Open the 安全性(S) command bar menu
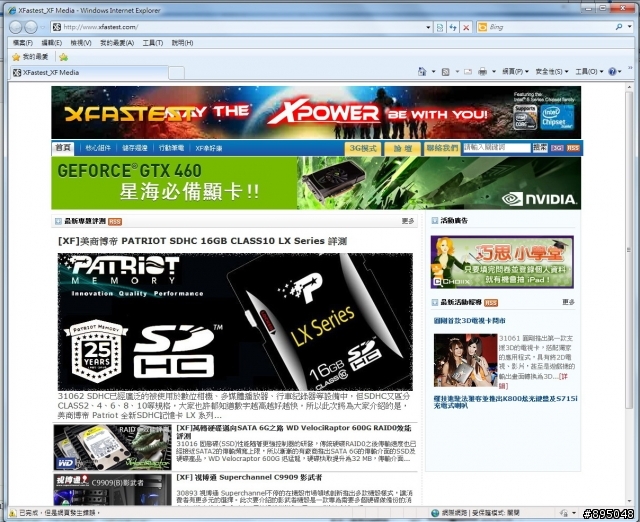 pos(551,72)
